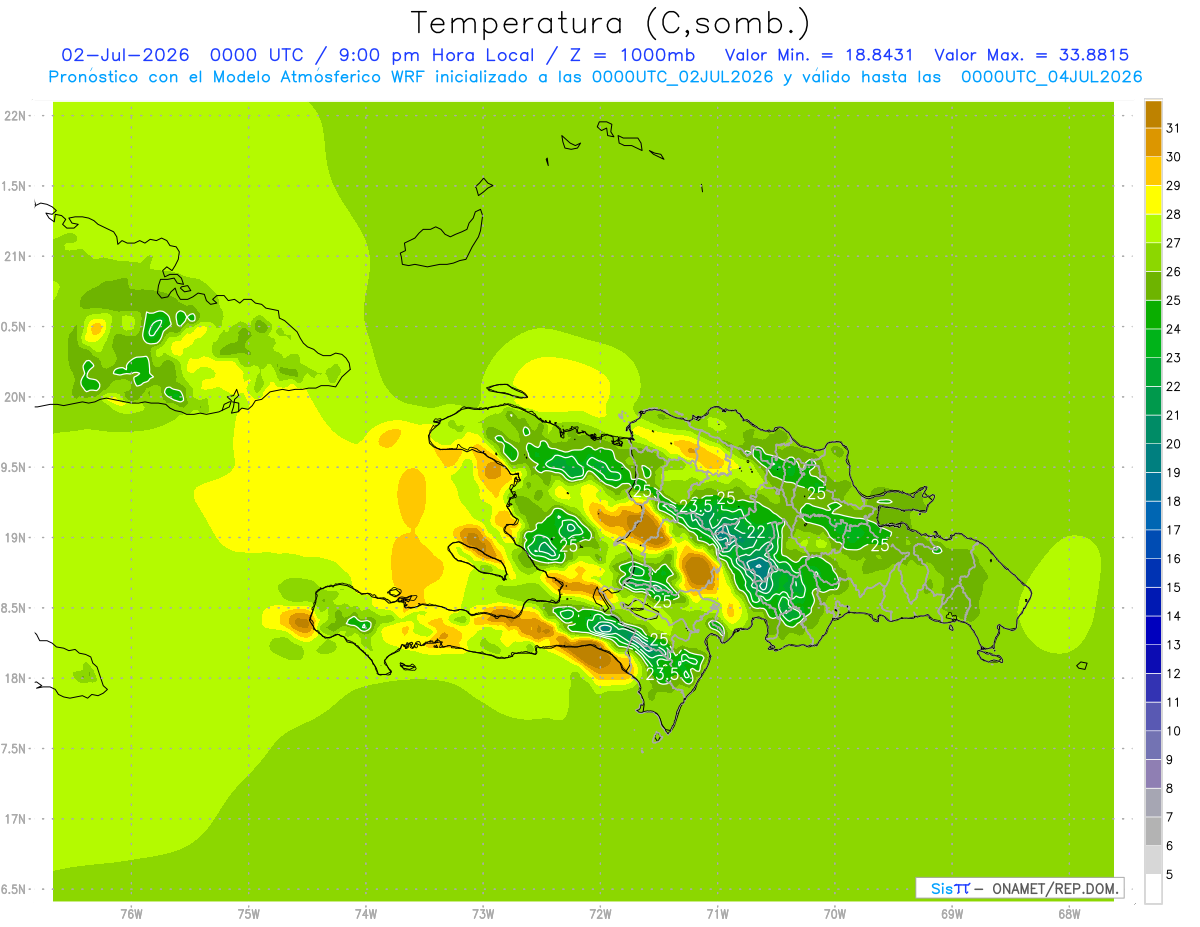Pick the teal legend swatch between 19 and 20
The image size is (1200, 927).
(x=1153, y=458)
